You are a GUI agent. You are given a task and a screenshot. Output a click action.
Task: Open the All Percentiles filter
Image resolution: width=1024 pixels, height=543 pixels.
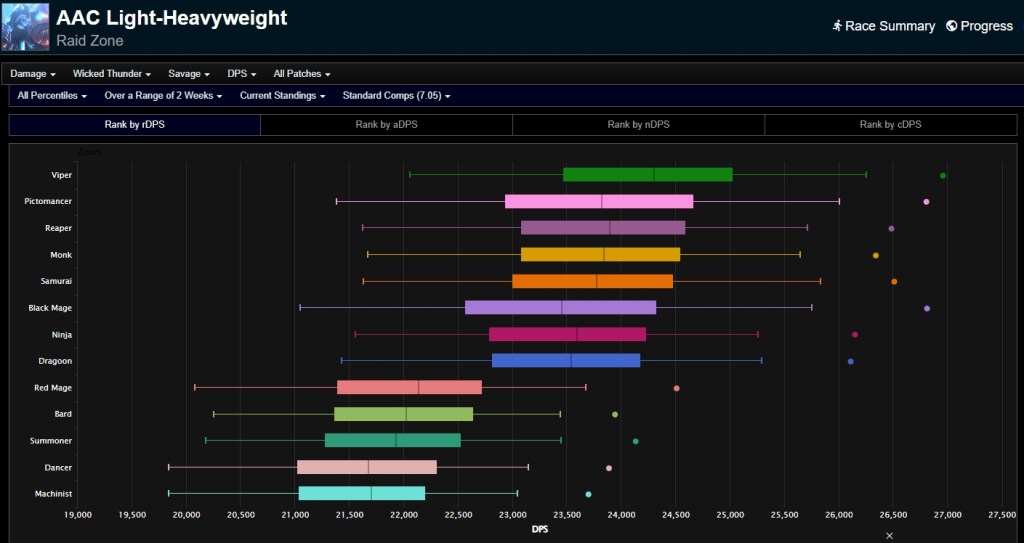coord(52,96)
